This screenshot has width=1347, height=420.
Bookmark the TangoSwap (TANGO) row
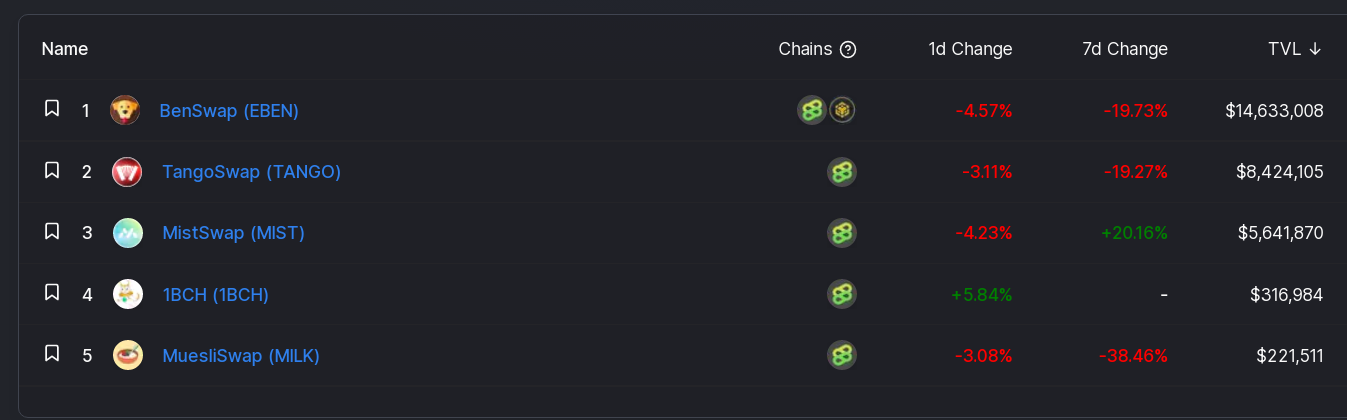coord(52,170)
